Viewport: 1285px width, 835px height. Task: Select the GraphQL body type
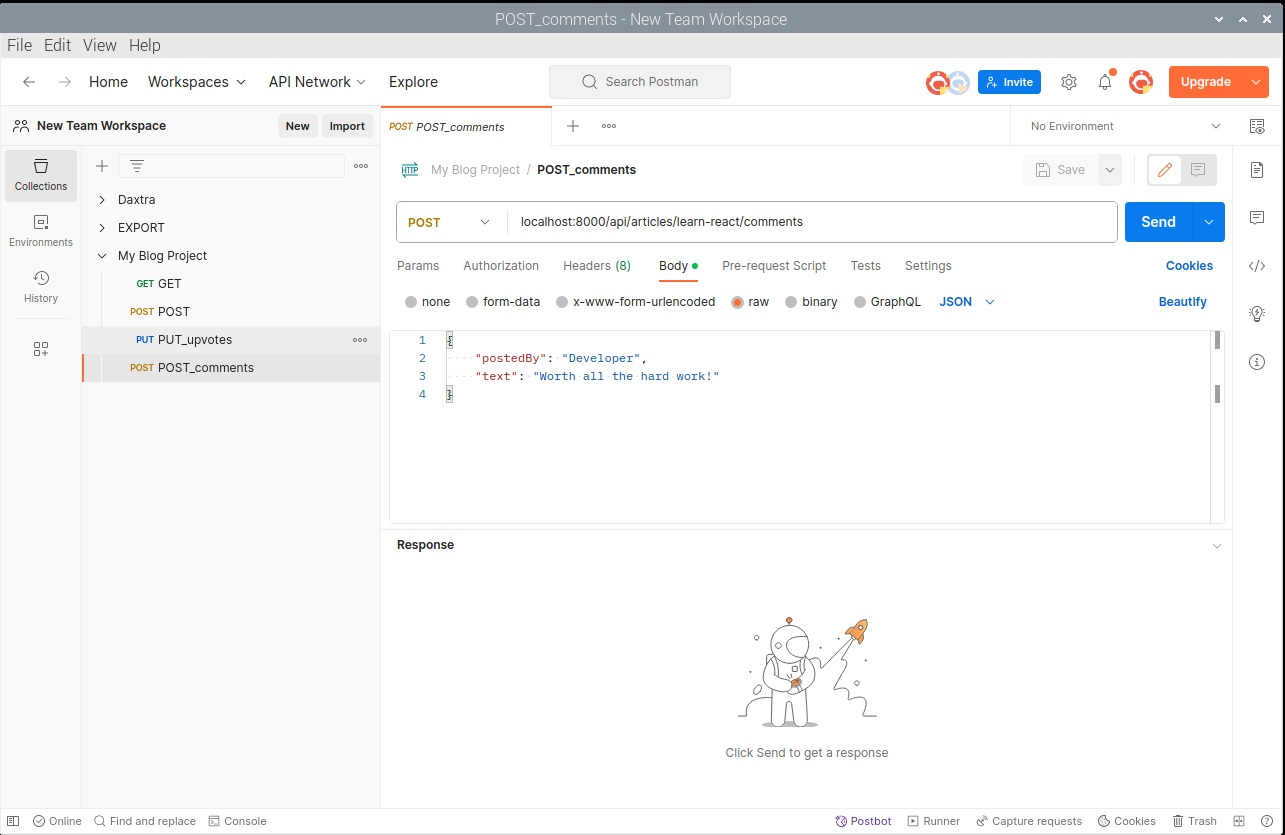(x=860, y=302)
